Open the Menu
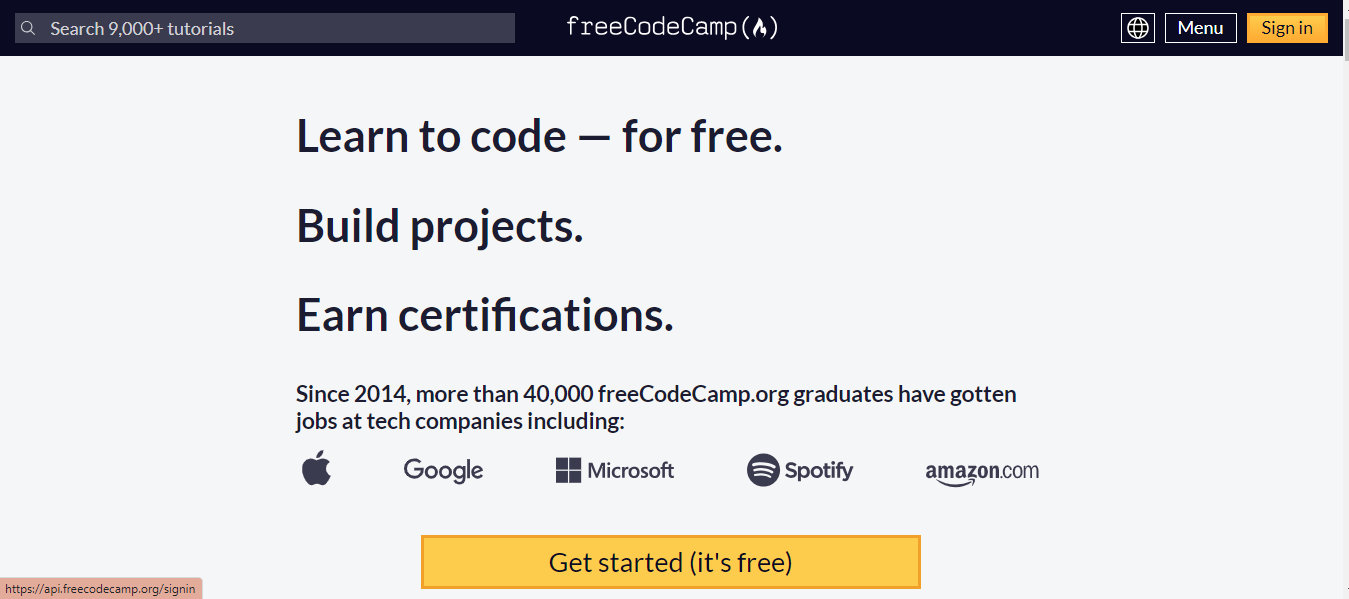This screenshot has width=1349, height=599. tap(1200, 27)
